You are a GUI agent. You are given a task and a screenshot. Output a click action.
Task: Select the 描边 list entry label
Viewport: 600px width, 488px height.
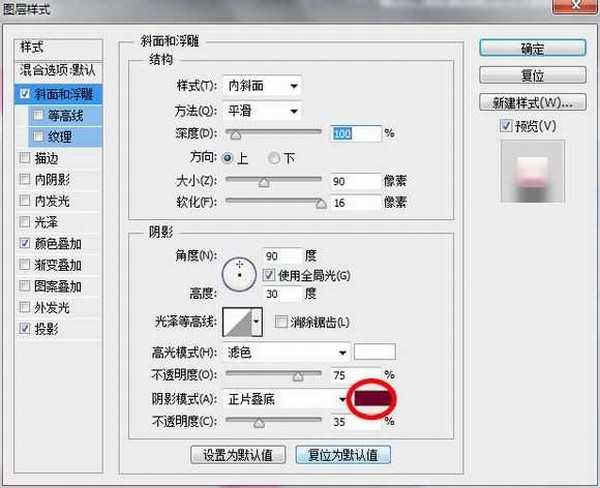click(46, 158)
